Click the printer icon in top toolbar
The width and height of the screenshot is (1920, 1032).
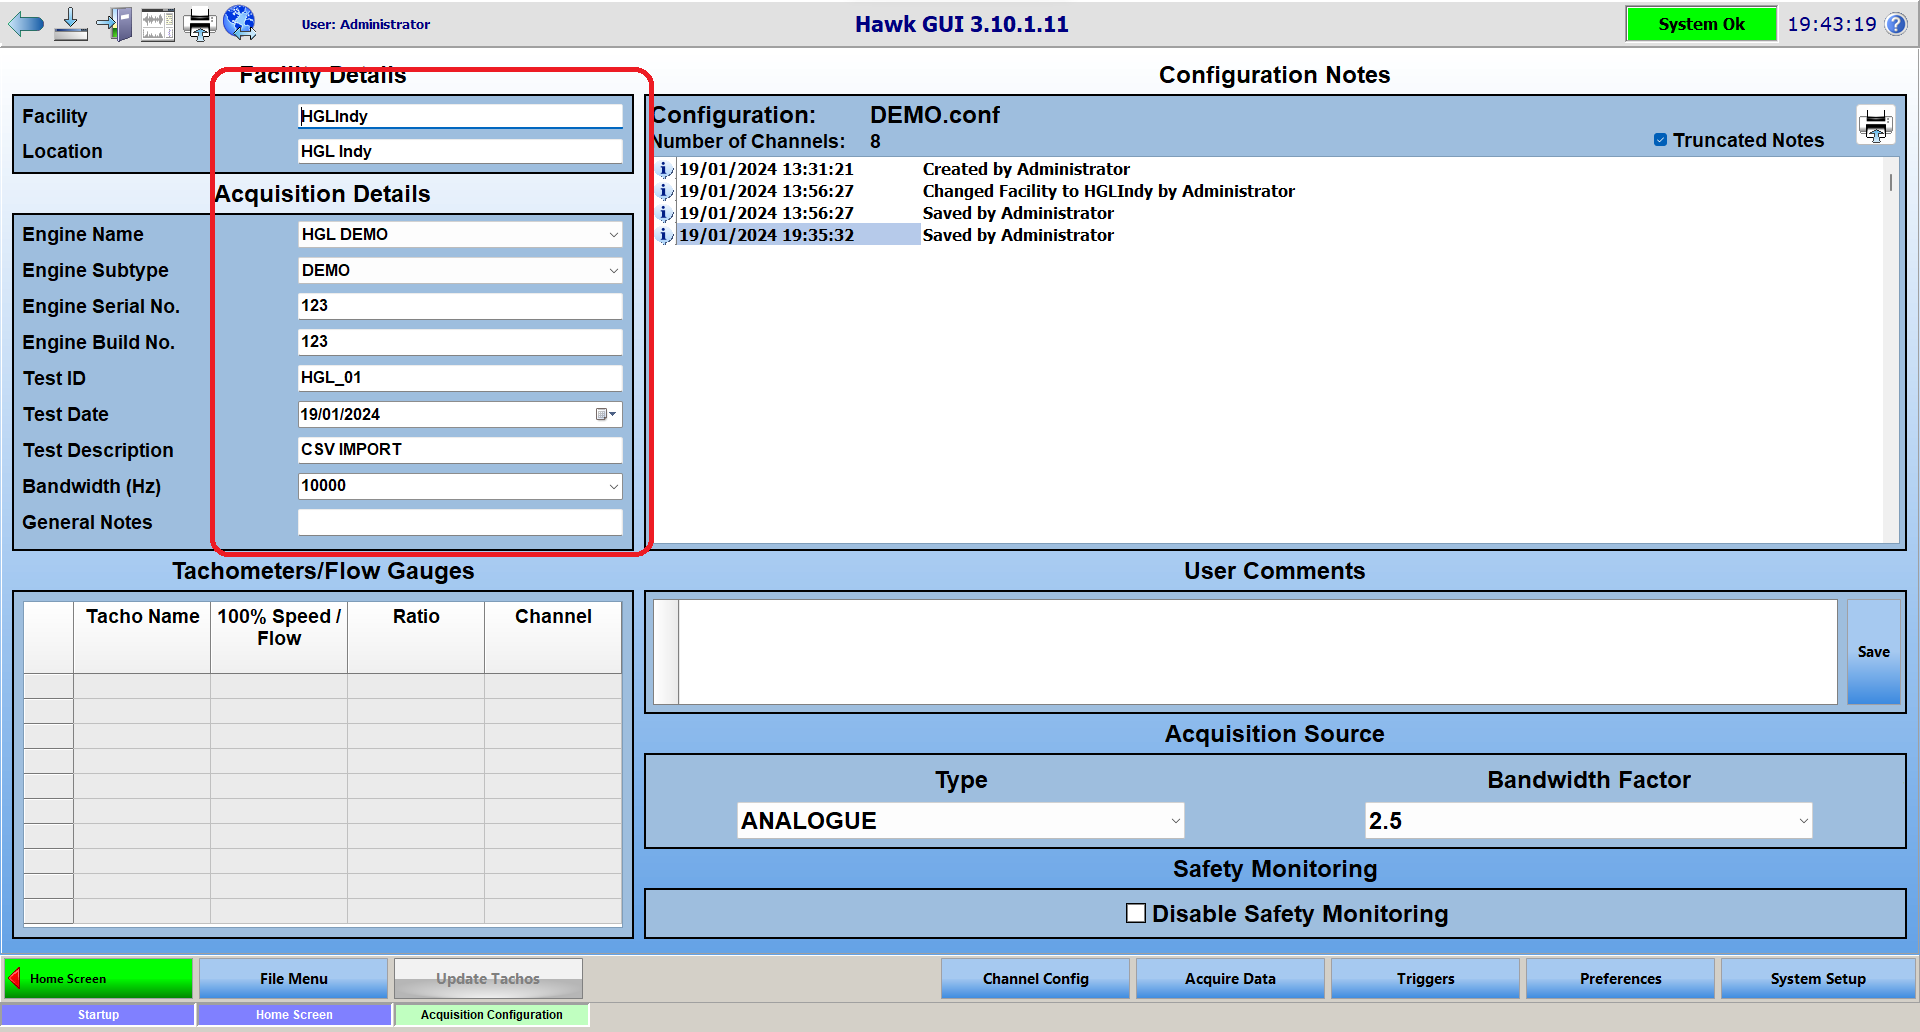click(200, 24)
